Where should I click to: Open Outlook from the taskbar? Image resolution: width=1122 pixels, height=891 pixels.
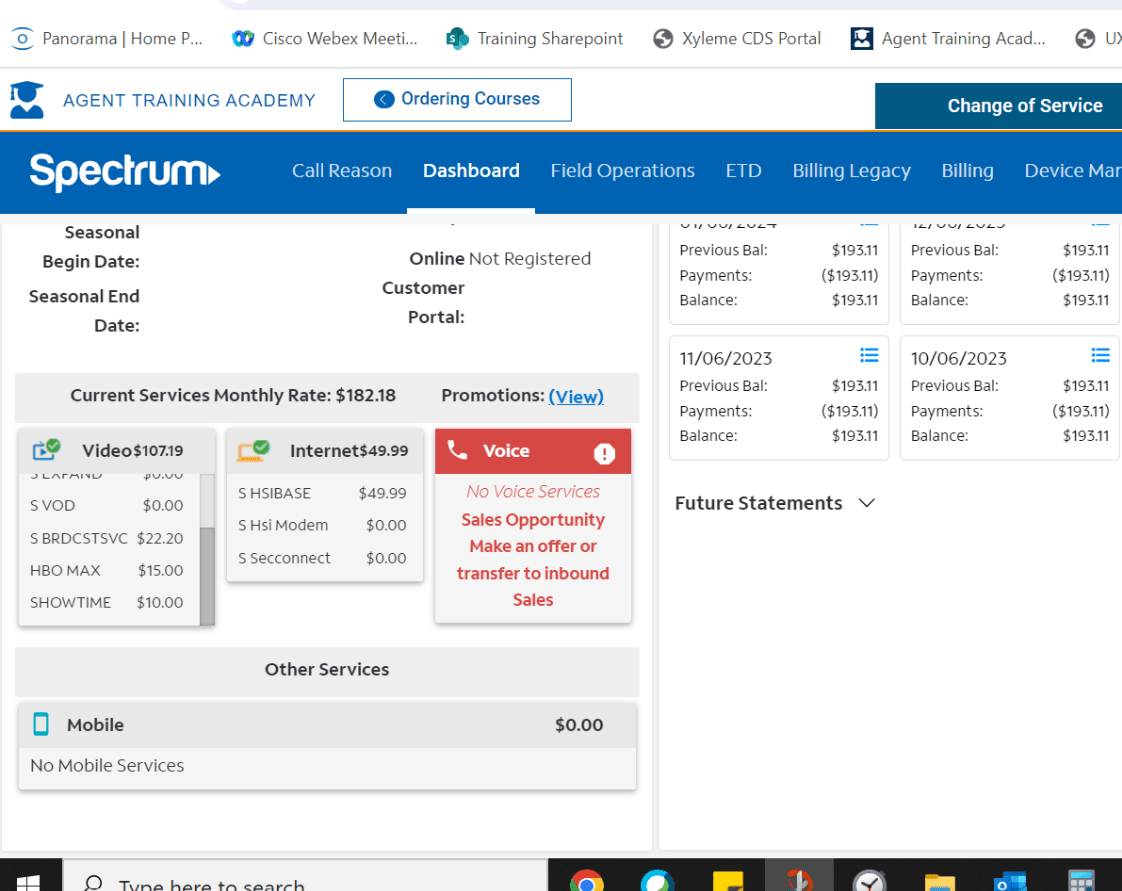coord(1009,881)
